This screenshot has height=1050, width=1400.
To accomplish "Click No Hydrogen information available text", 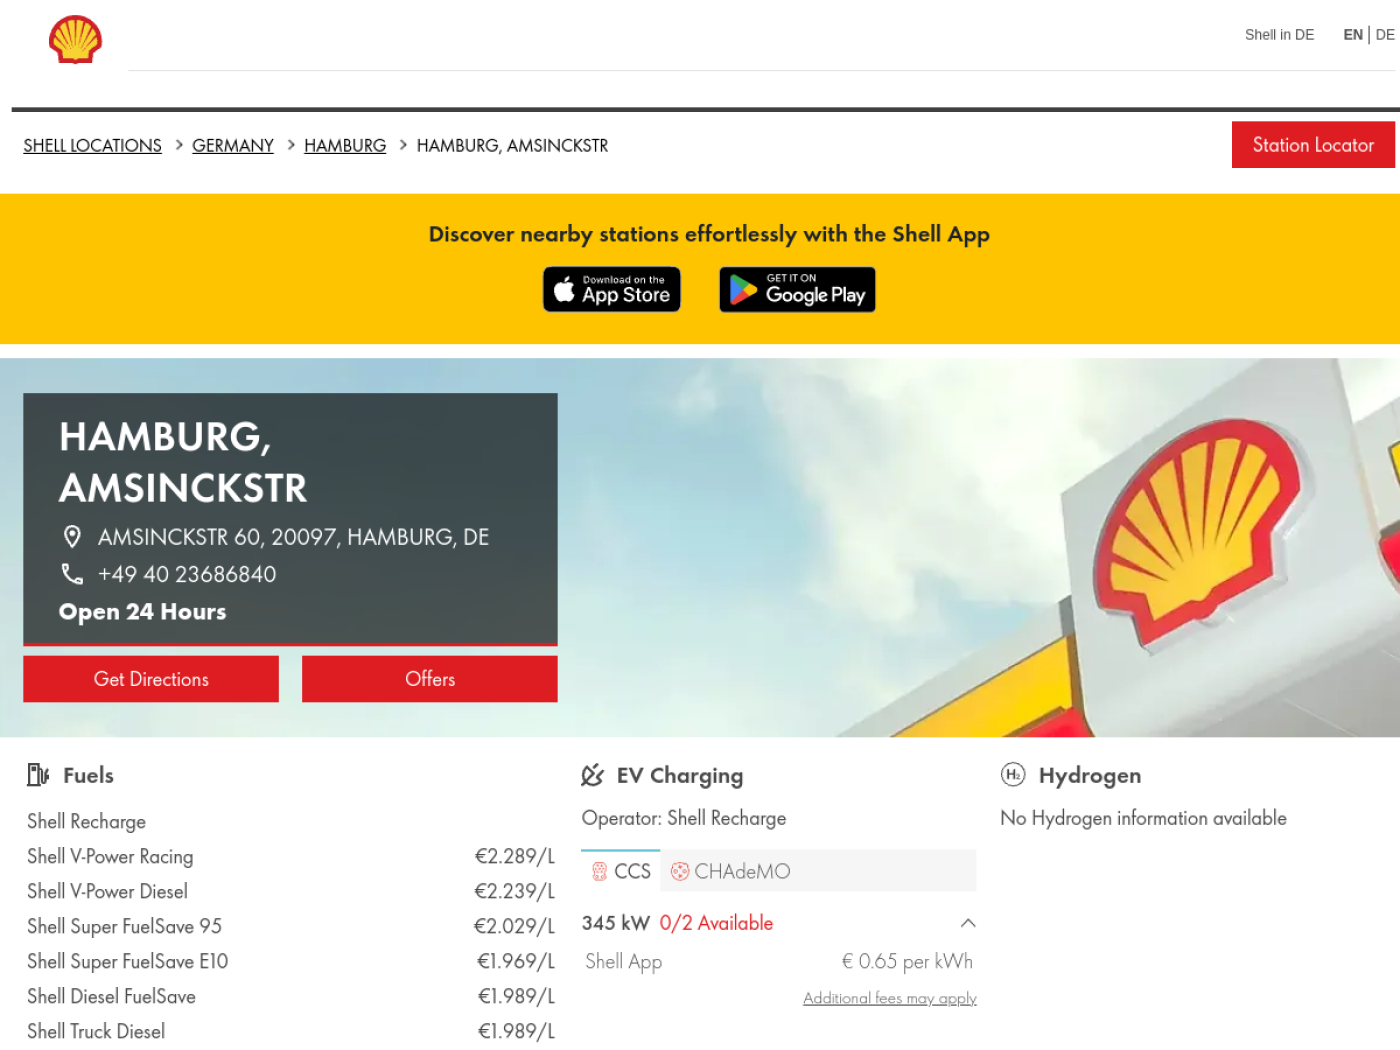I will 1143,818.
